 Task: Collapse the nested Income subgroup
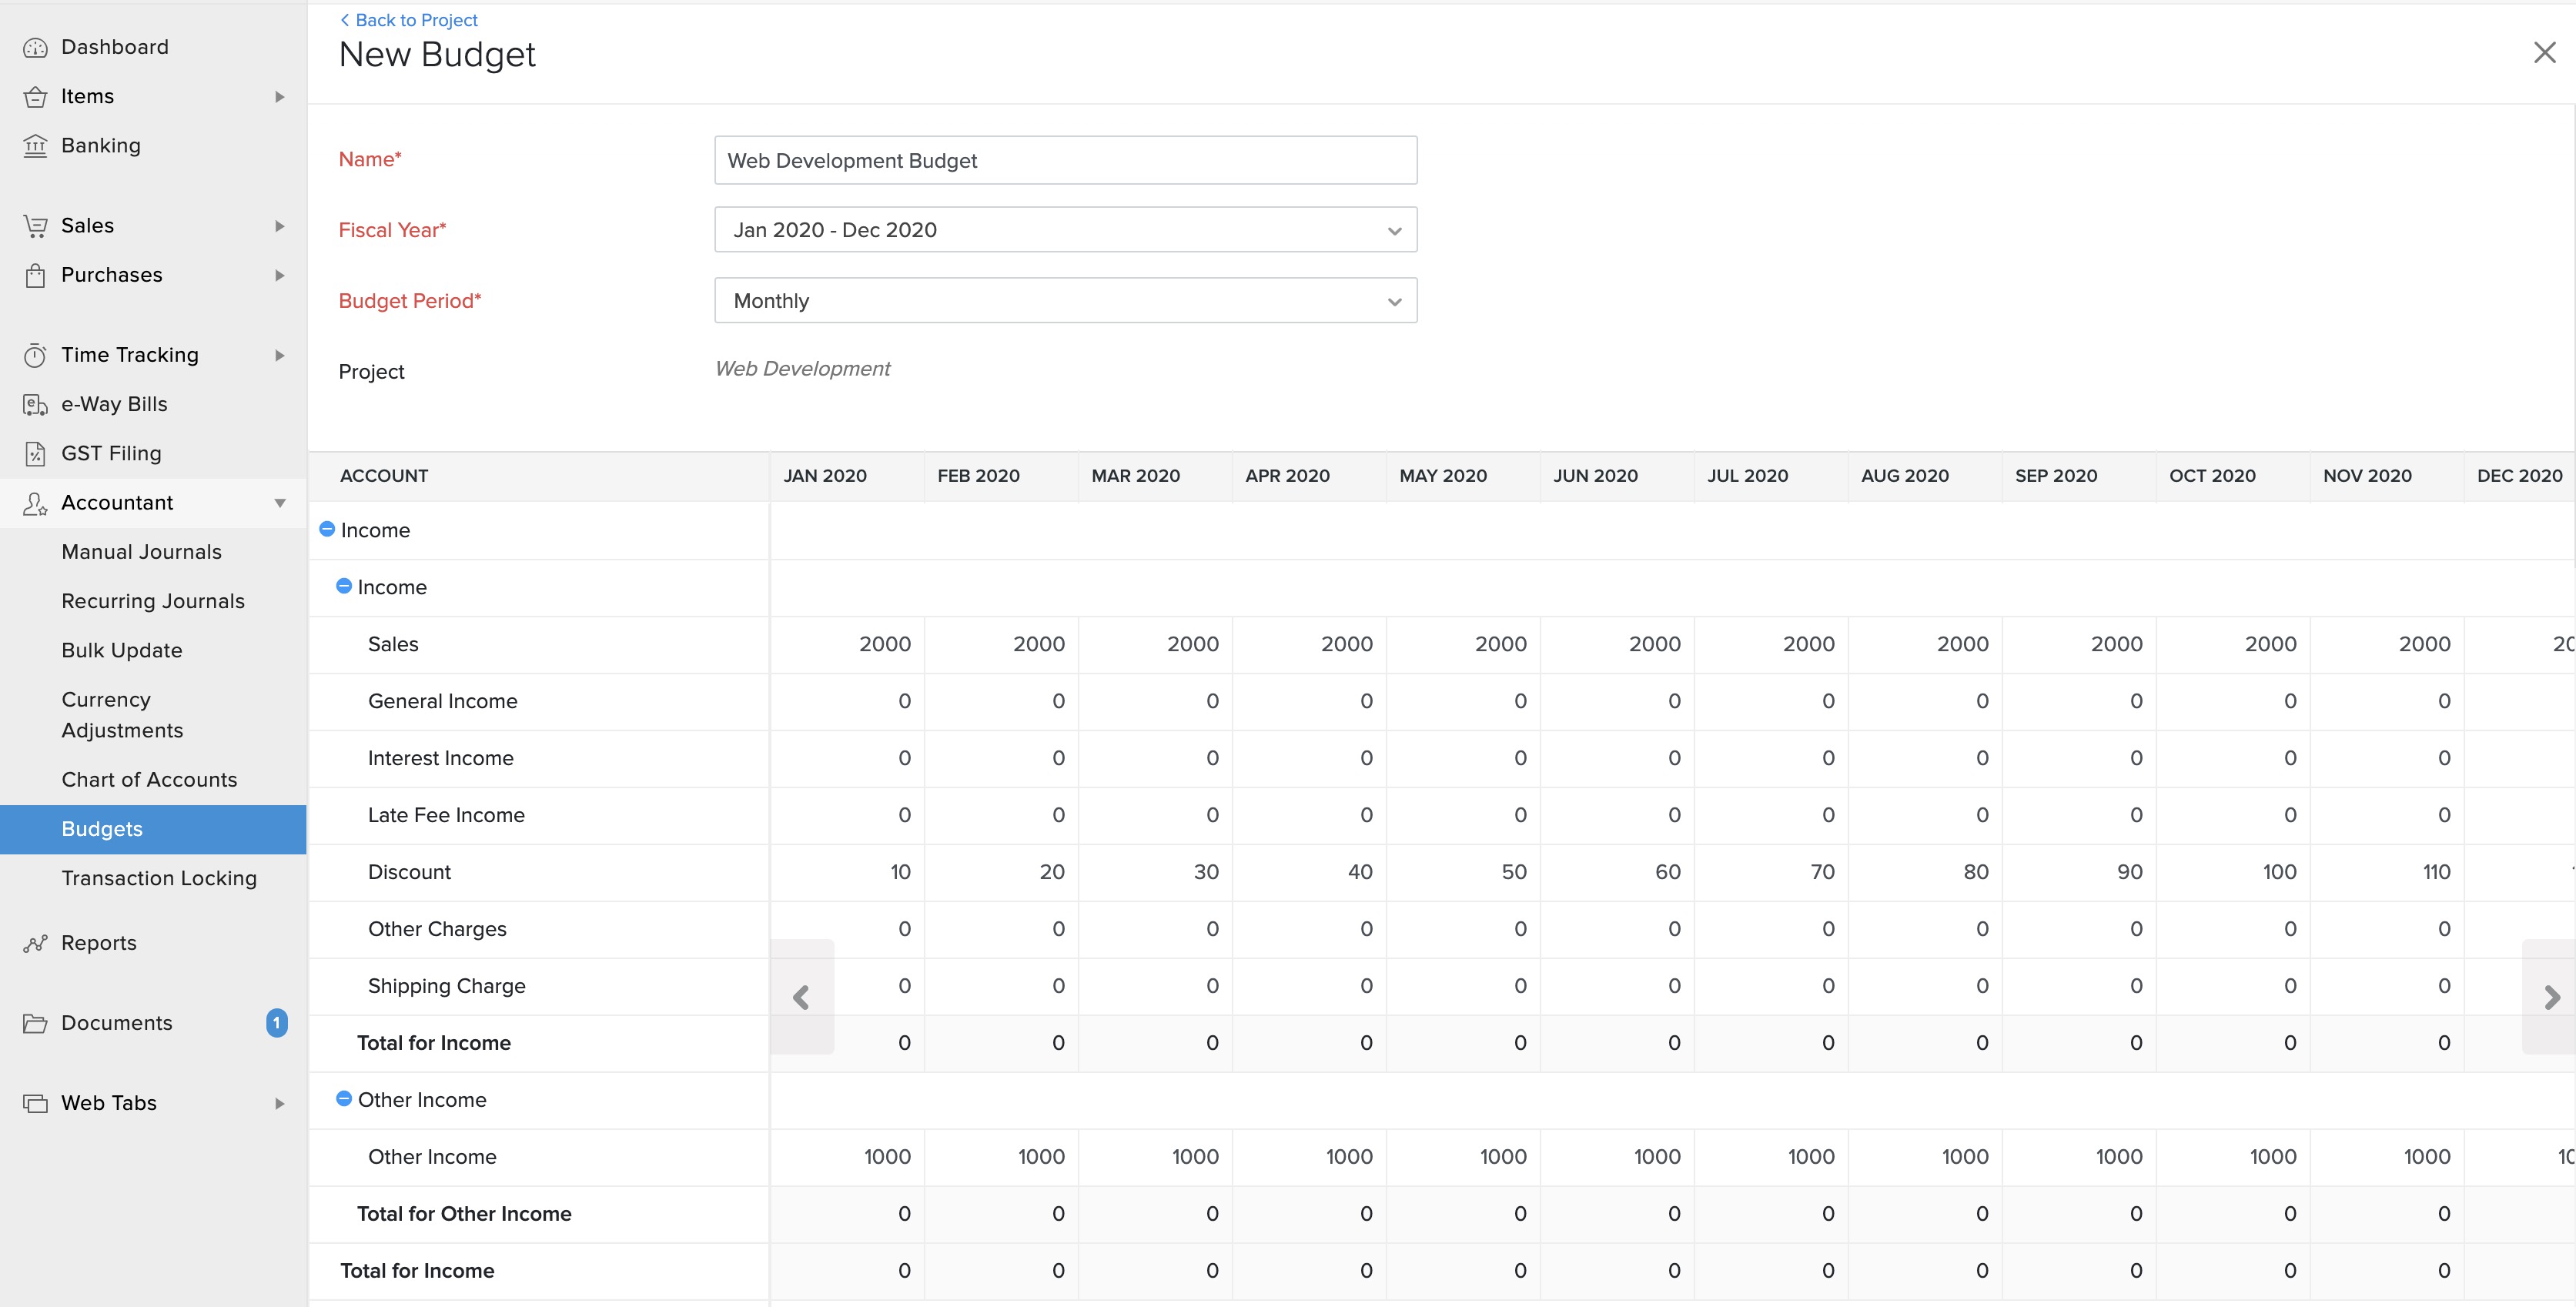(343, 586)
